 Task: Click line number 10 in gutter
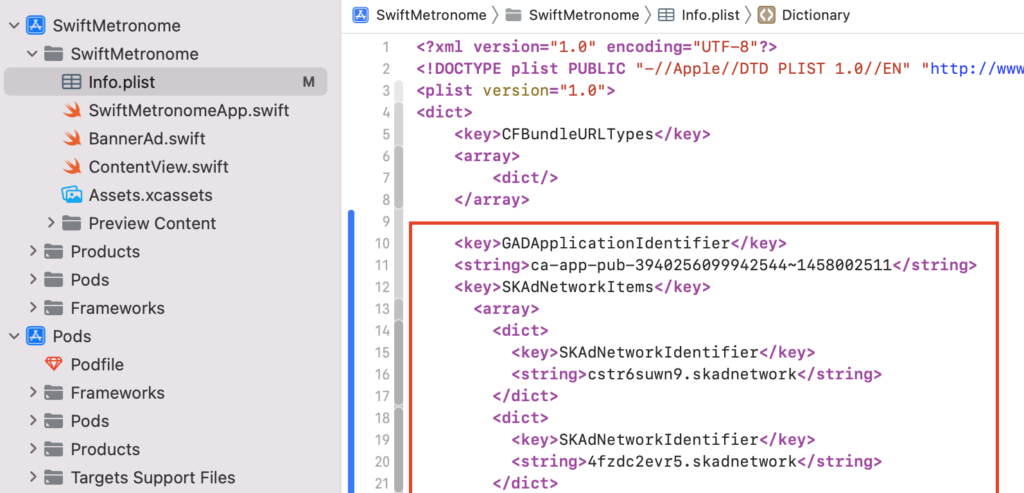click(x=381, y=243)
